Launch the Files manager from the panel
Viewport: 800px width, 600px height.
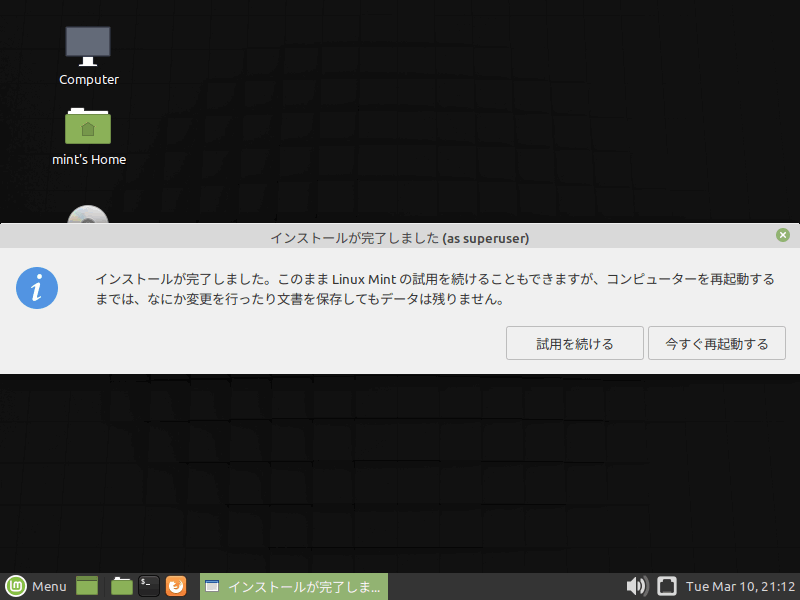[121, 586]
